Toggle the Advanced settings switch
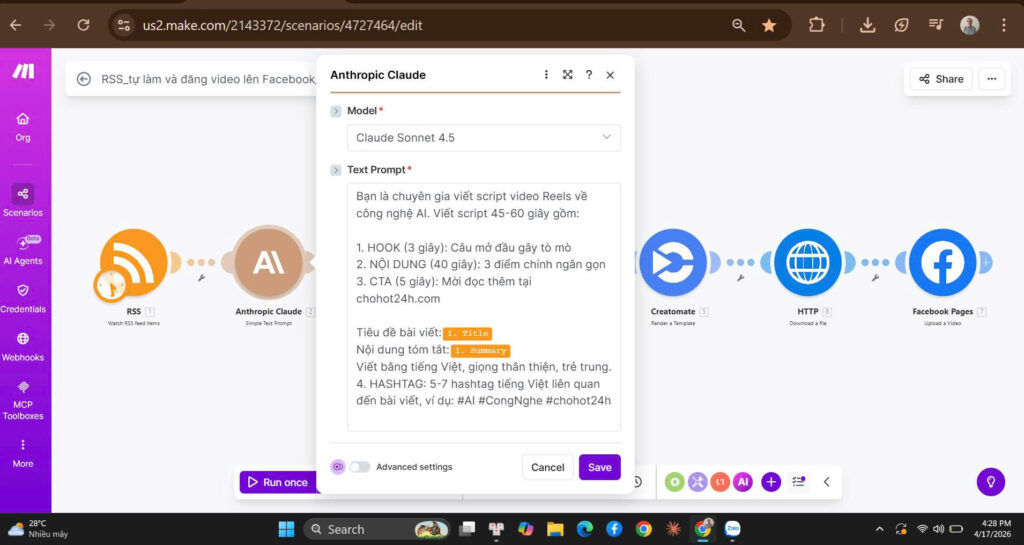Image resolution: width=1024 pixels, height=545 pixels. pyautogui.click(x=359, y=467)
